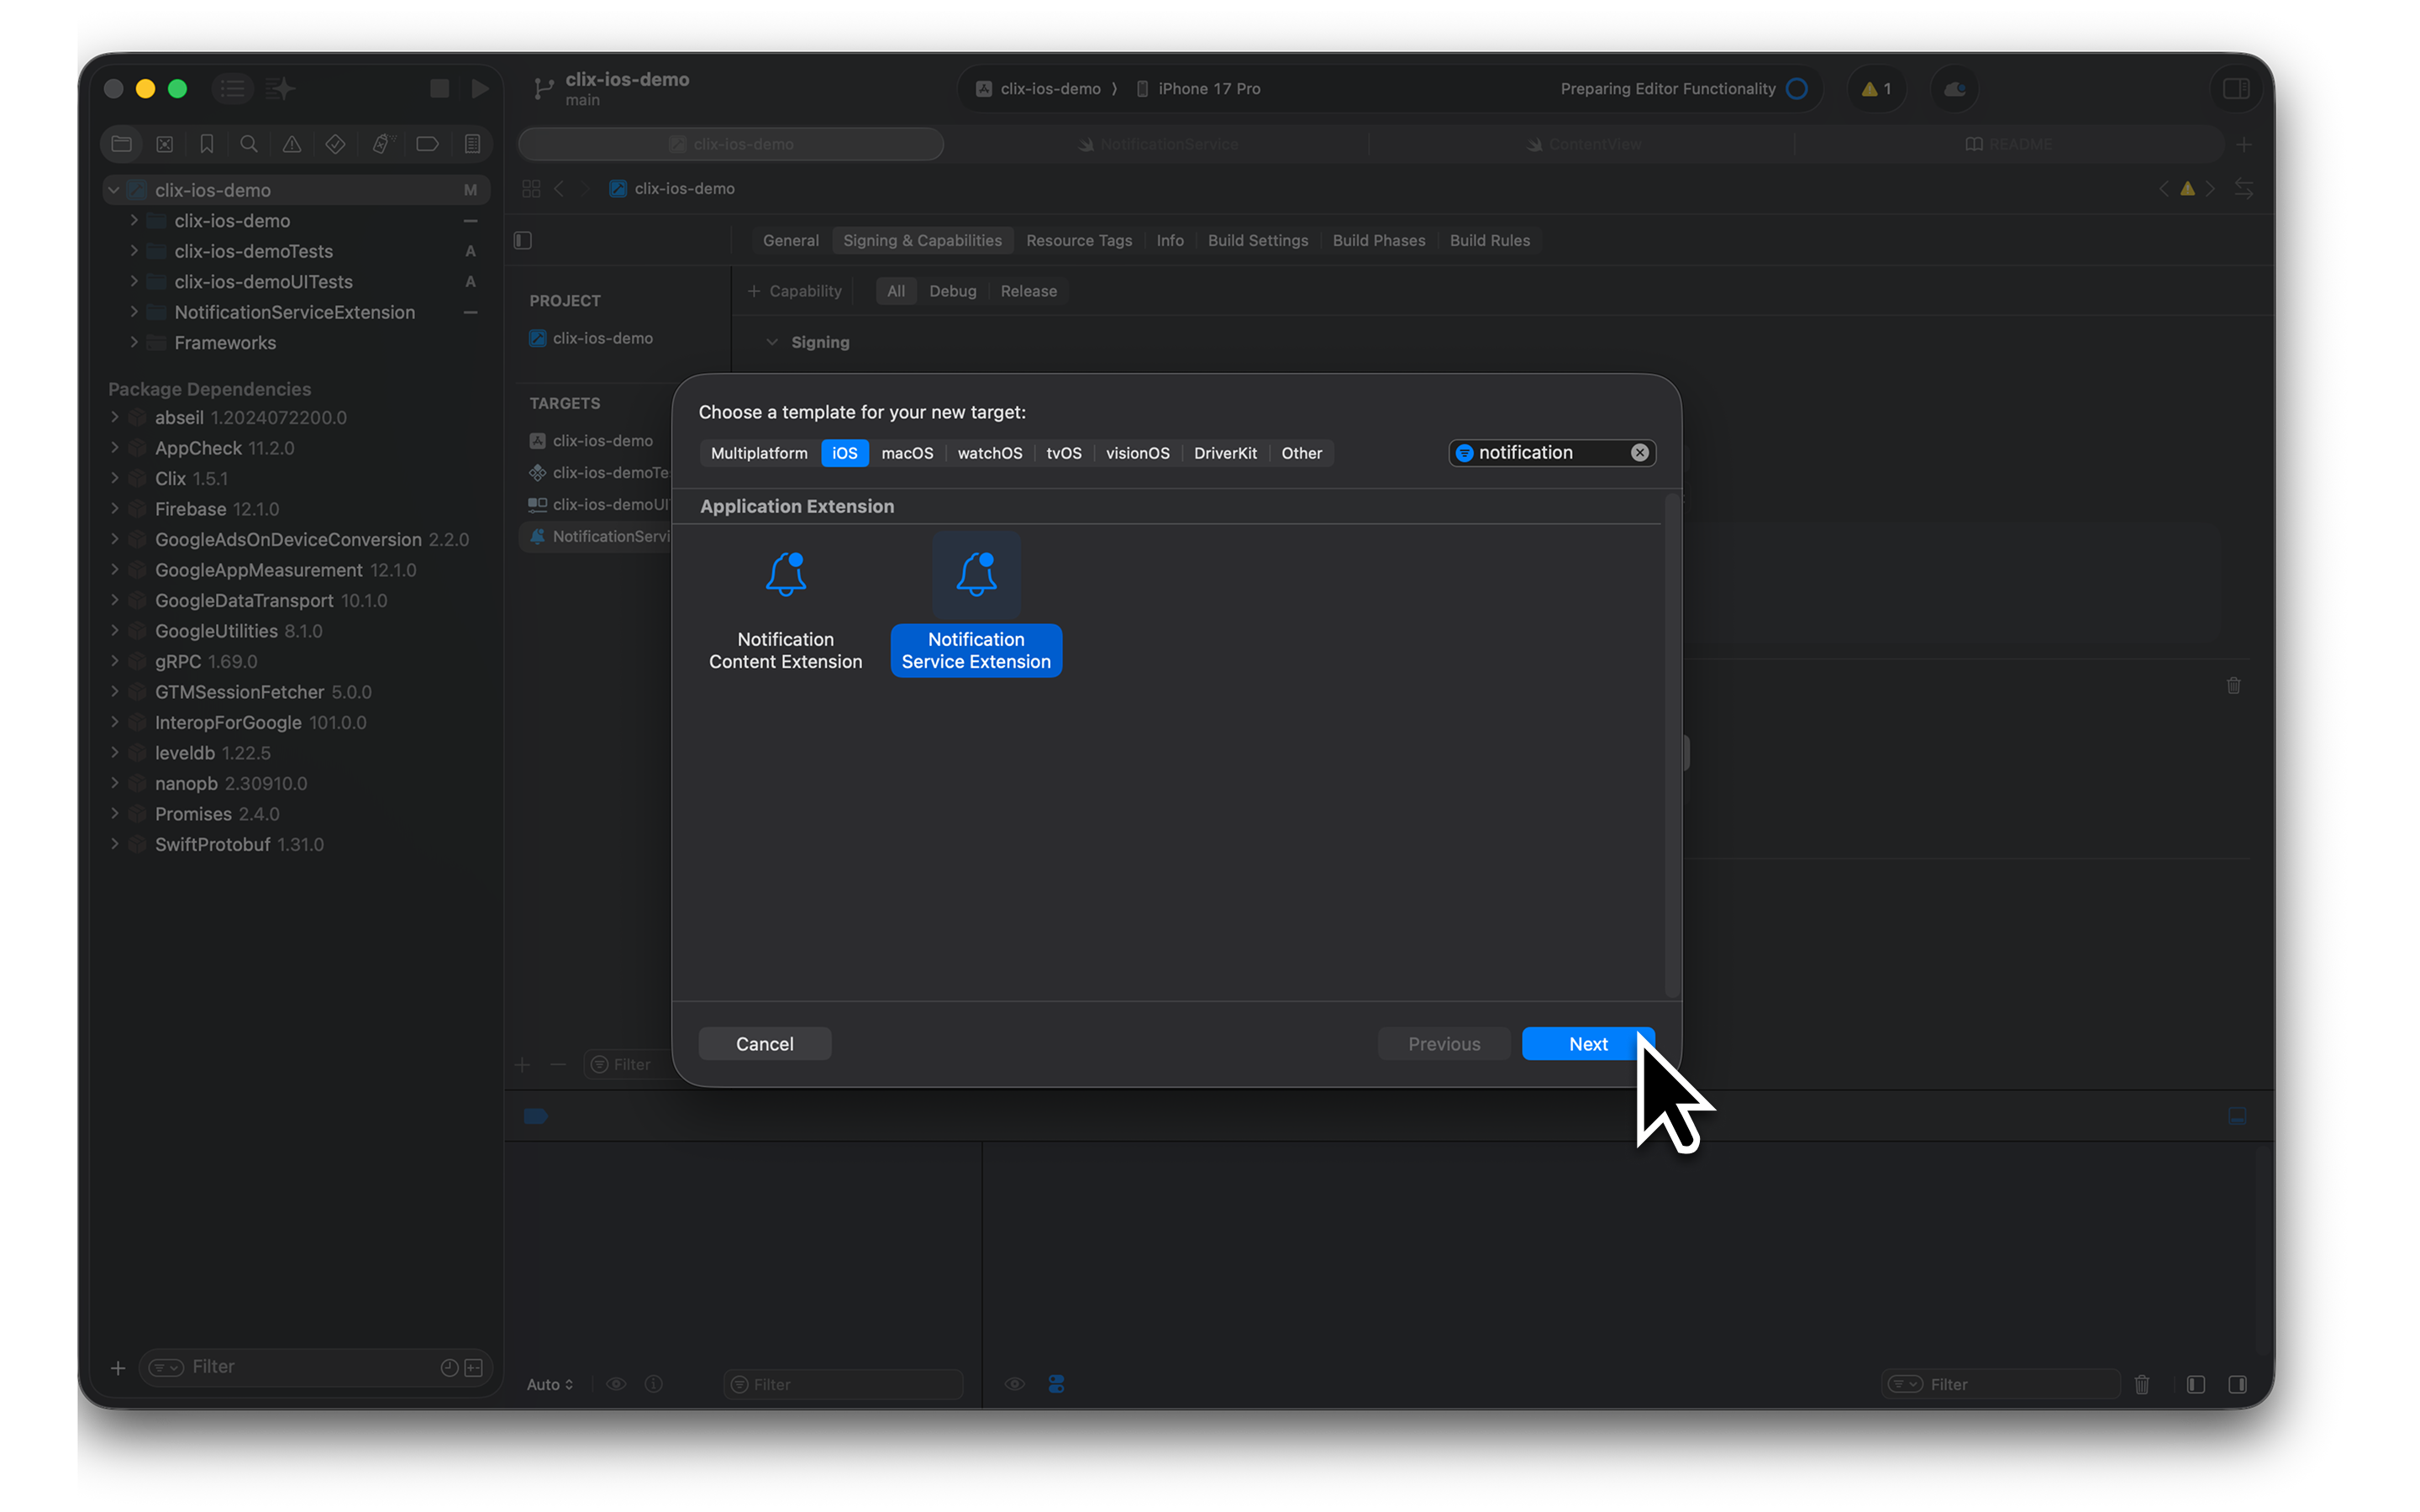2420x1512 pixels.
Task: Open the Bookmark navigator
Action: click(x=207, y=143)
